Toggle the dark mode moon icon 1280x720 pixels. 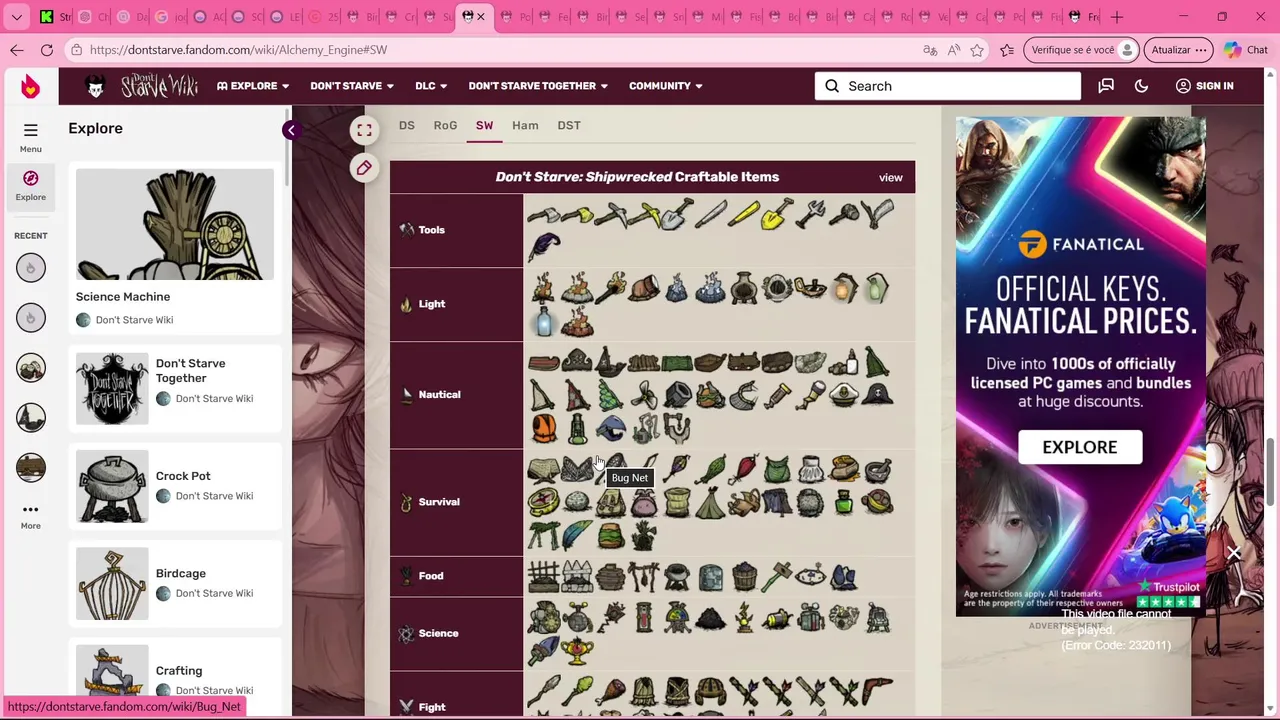pyautogui.click(x=1141, y=86)
